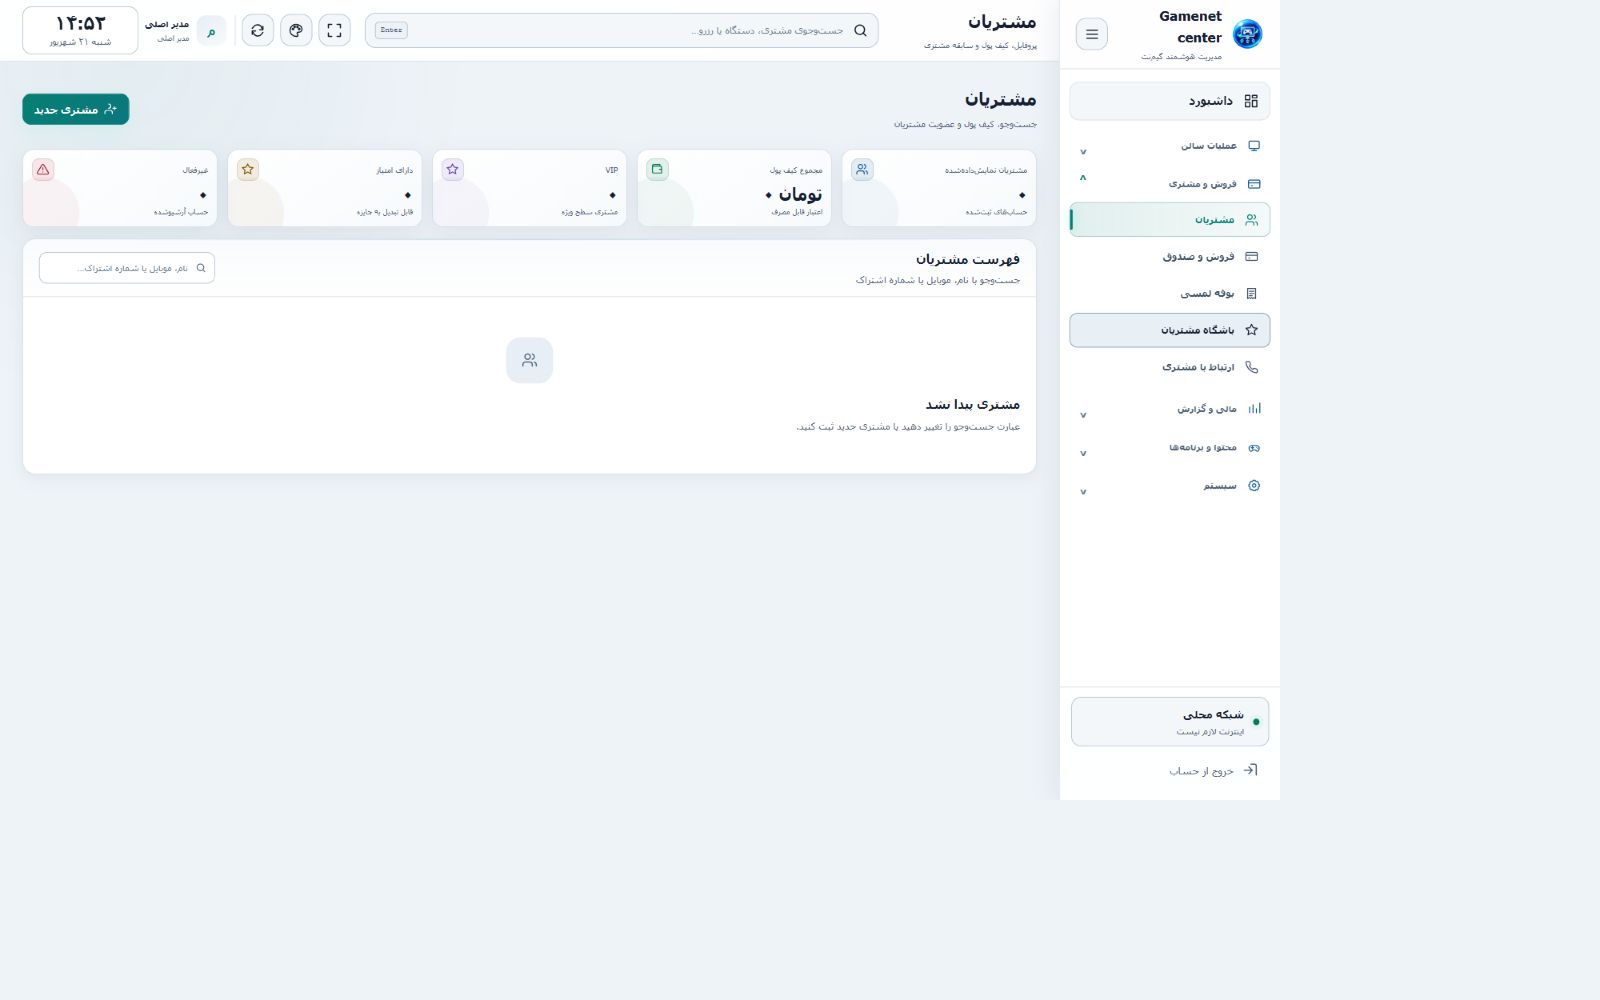
Task: Click the مشتری جدید button
Action: coord(76,109)
